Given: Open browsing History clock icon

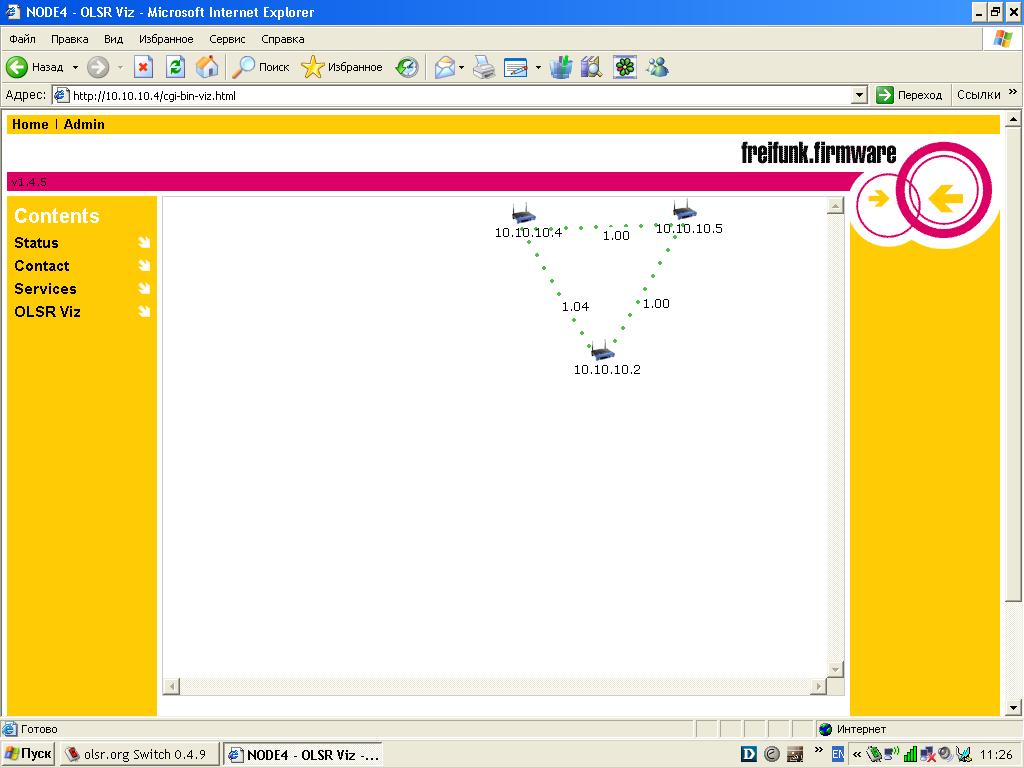Looking at the screenshot, I should 407,67.
